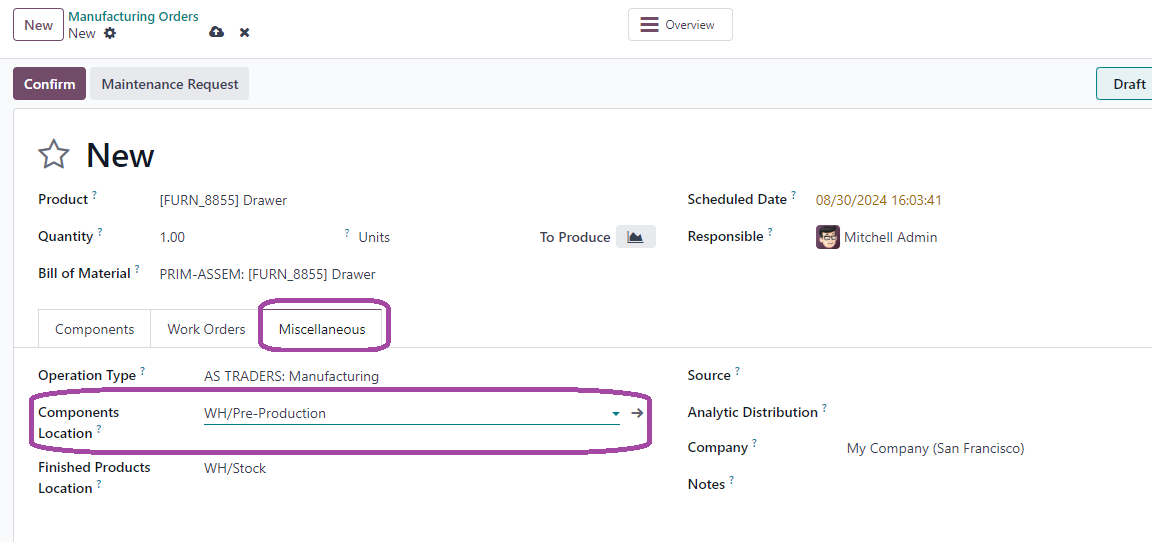Viewport: 1152px width, 542px height.
Task: Expand the Components Location dropdown arrow
Action: pos(616,414)
